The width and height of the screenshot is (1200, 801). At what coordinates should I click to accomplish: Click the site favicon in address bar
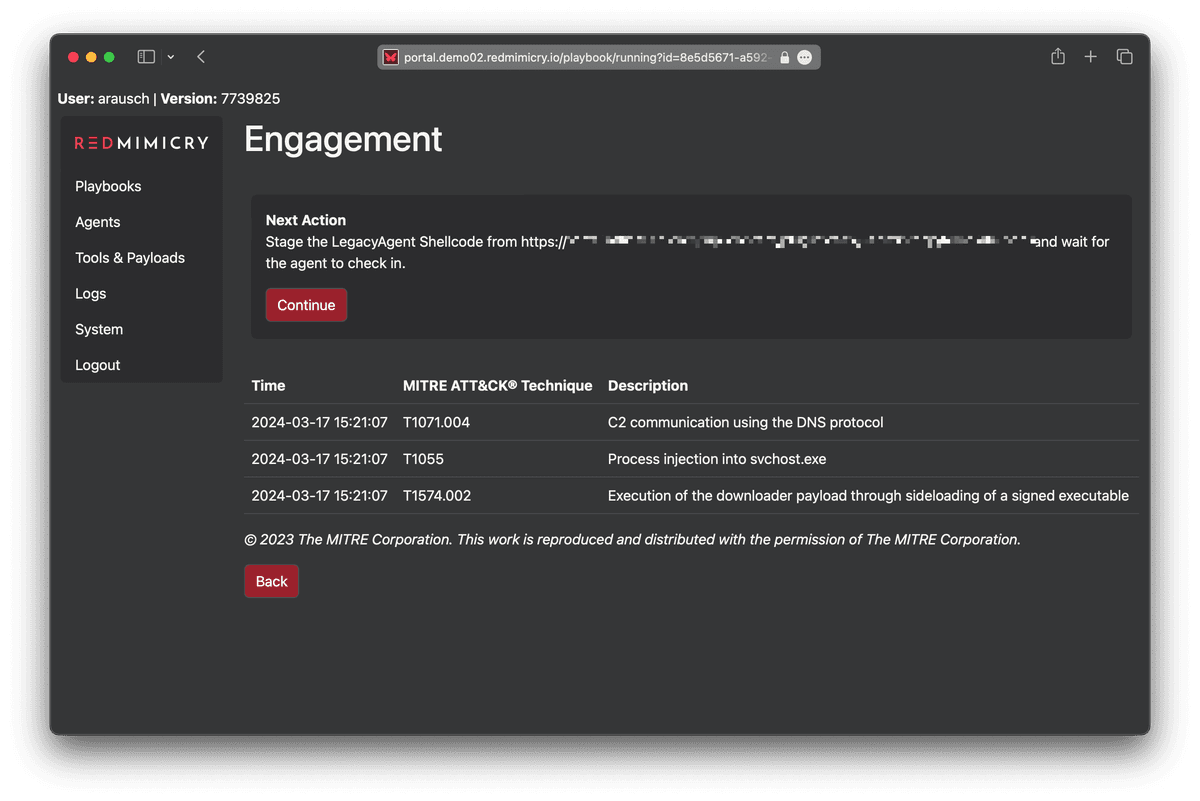(391, 58)
